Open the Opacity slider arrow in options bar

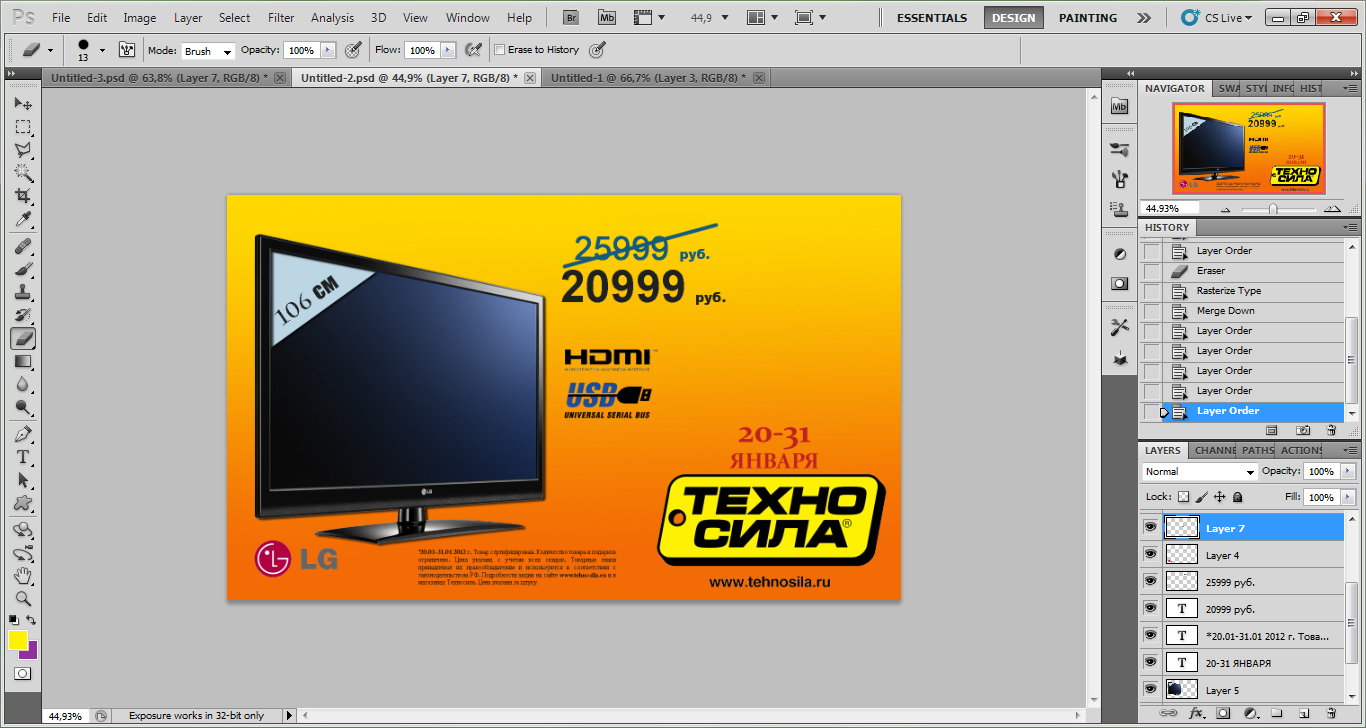[x=327, y=50]
